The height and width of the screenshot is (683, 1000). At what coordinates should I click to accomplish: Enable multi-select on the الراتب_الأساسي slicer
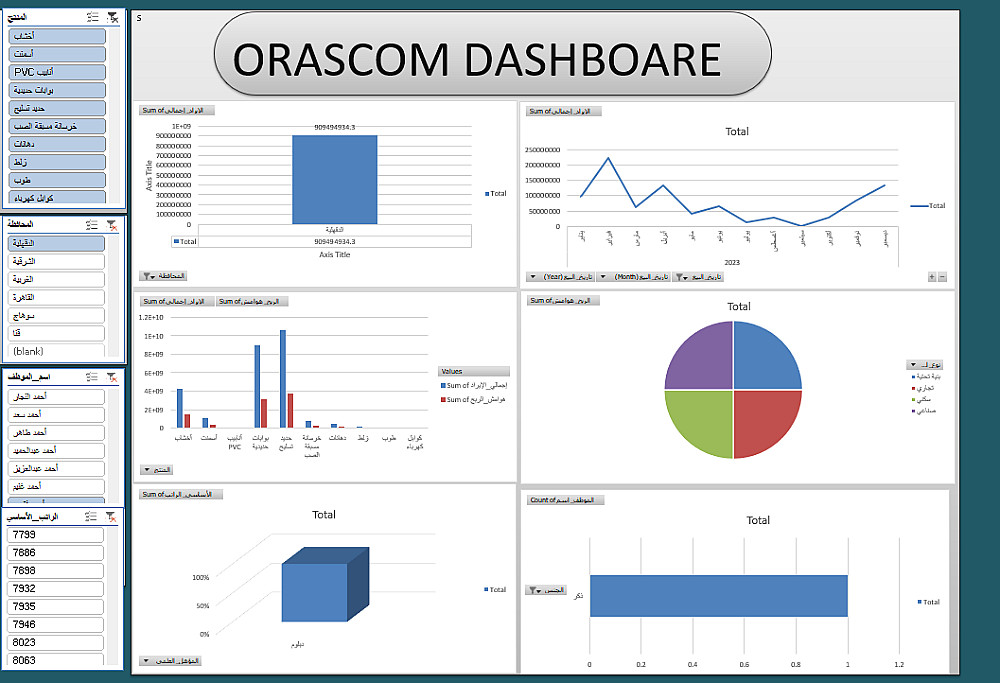92,517
